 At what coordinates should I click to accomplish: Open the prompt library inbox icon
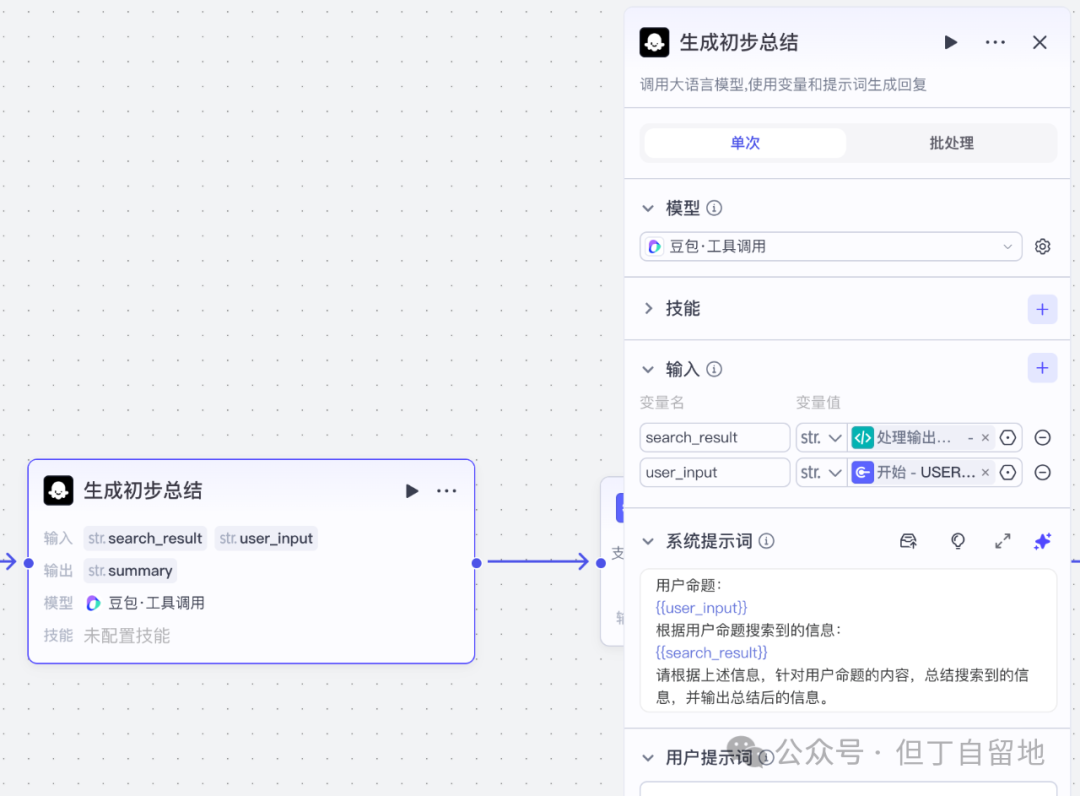(908, 540)
